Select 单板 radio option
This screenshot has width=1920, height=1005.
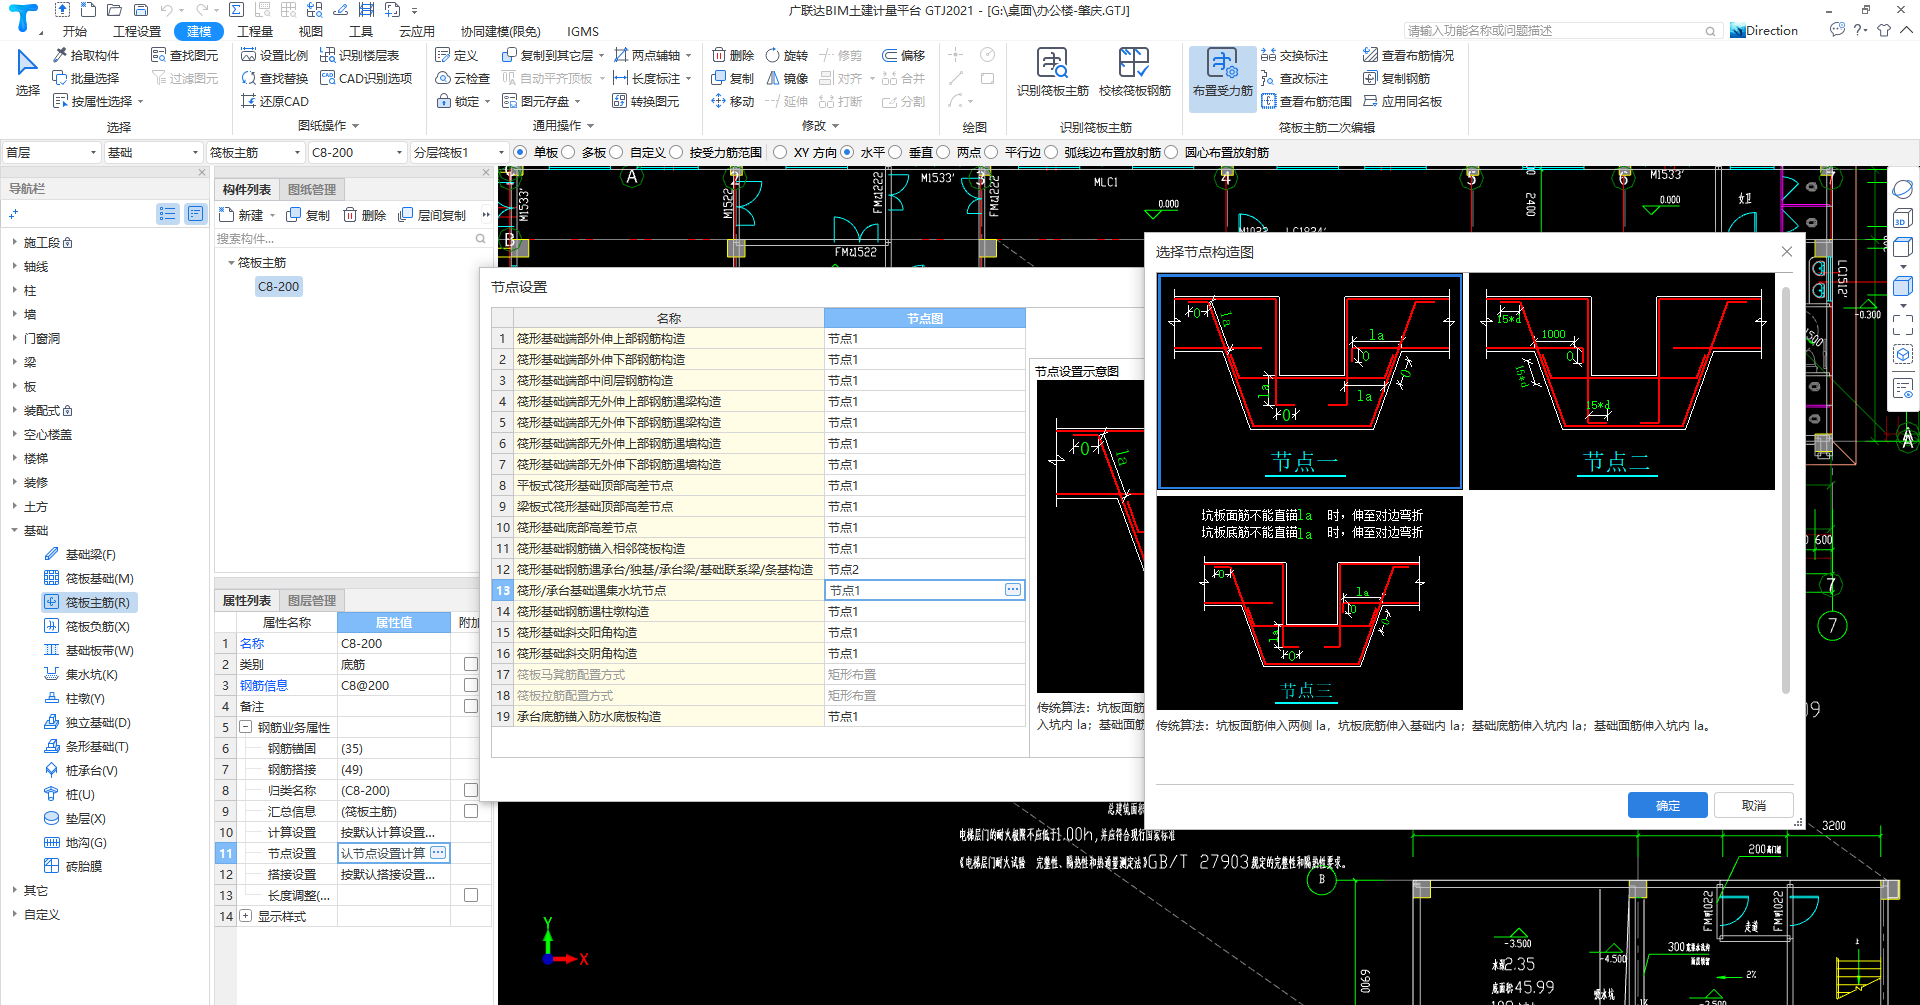coord(520,152)
